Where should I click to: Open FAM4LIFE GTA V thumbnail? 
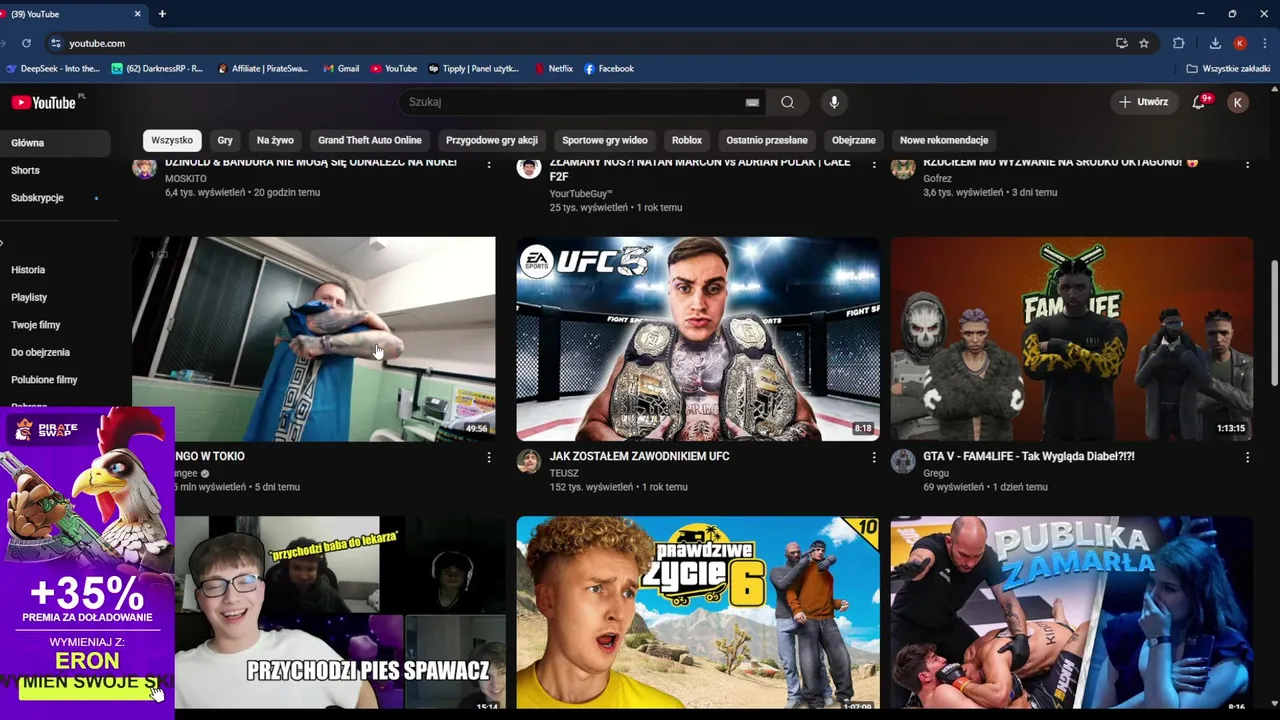[1072, 339]
